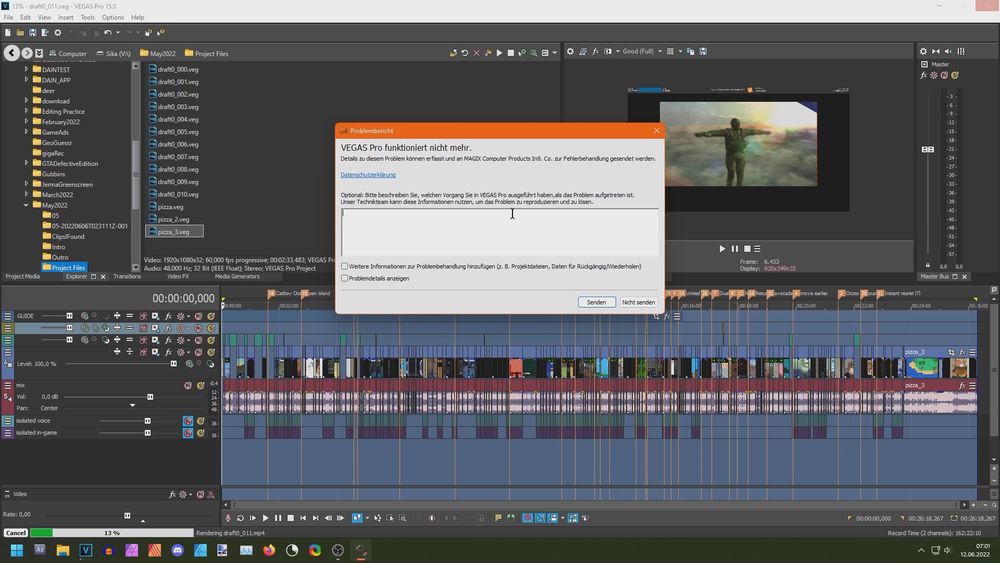Open the Windows Start menu
Image resolution: width=1000 pixels, height=563 pixels.
coord(17,550)
